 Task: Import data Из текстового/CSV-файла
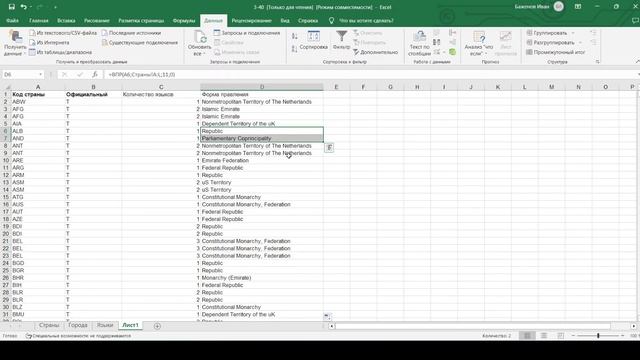point(63,33)
